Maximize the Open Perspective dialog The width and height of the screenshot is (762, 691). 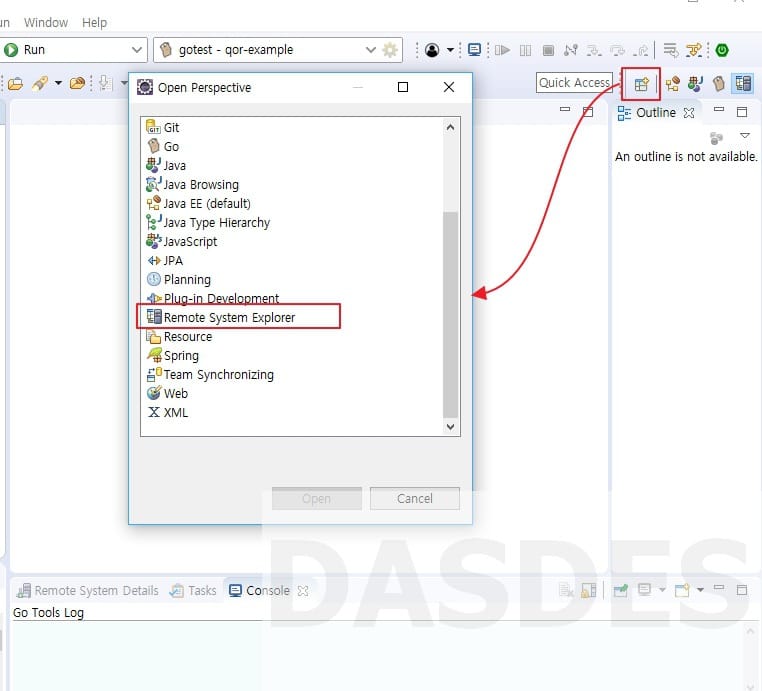pyautogui.click(x=403, y=87)
